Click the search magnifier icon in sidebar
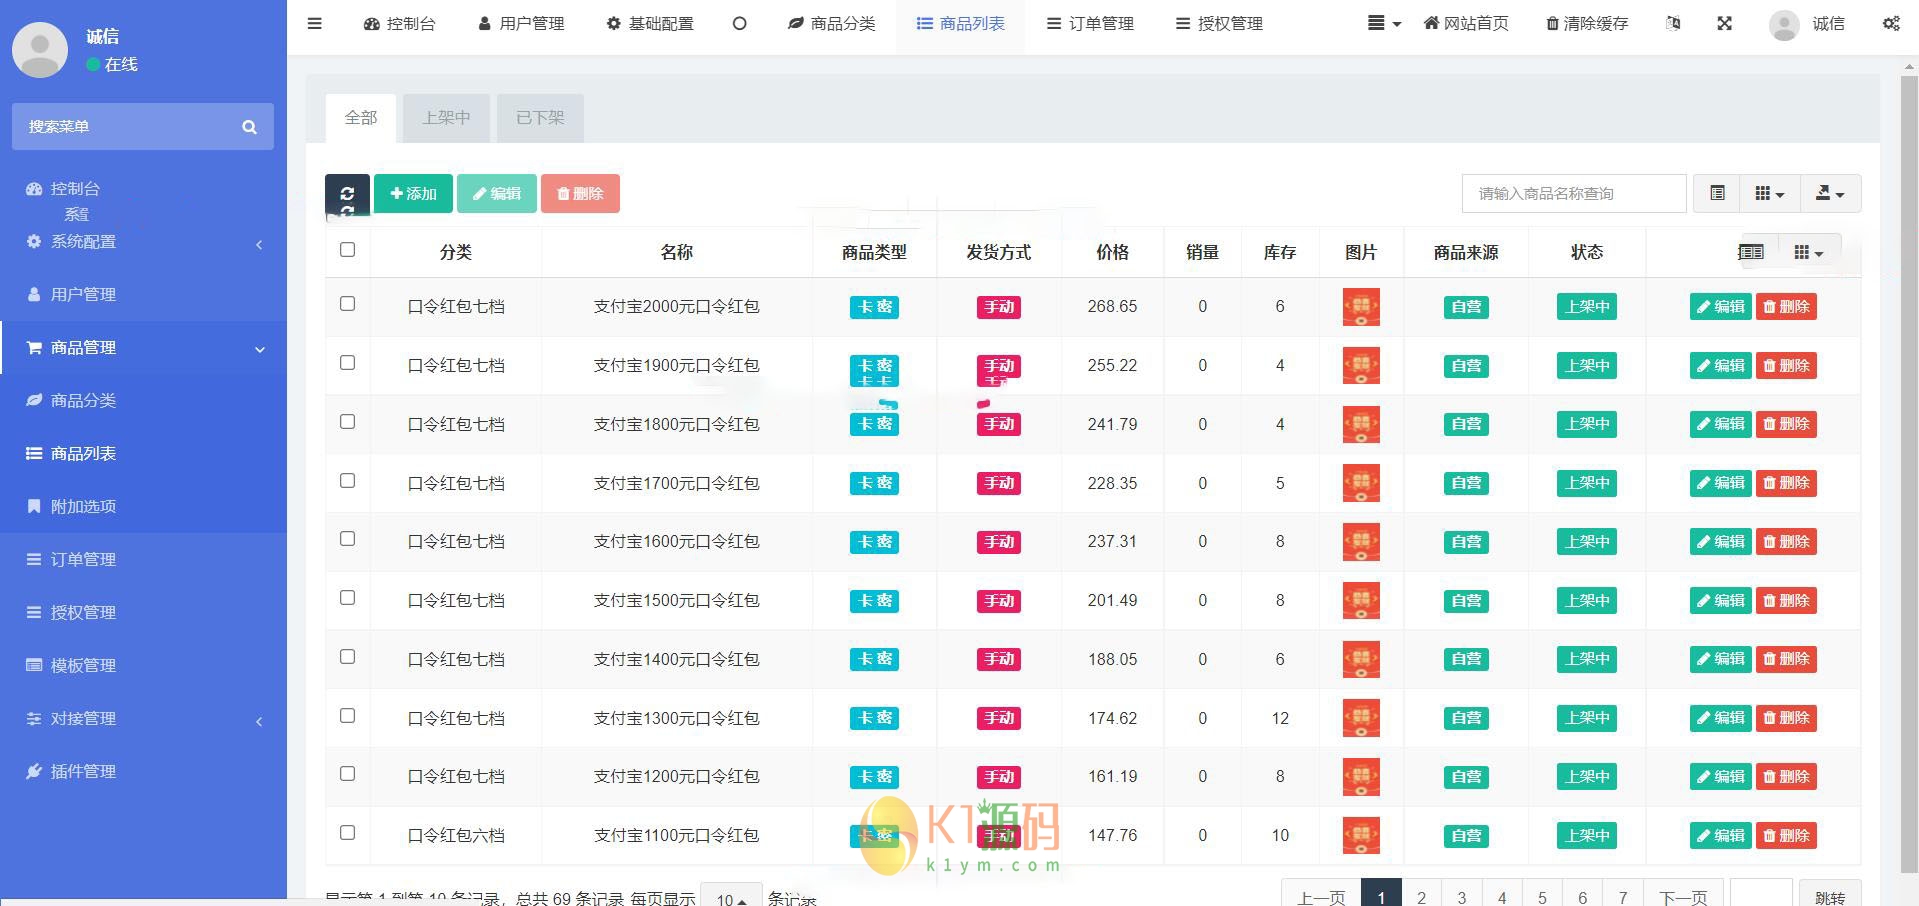1919x906 pixels. (249, 127)
